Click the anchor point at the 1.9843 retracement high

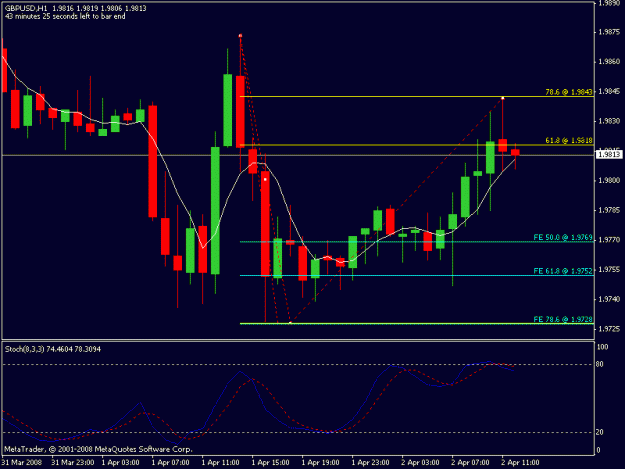[x=503, y=98]
